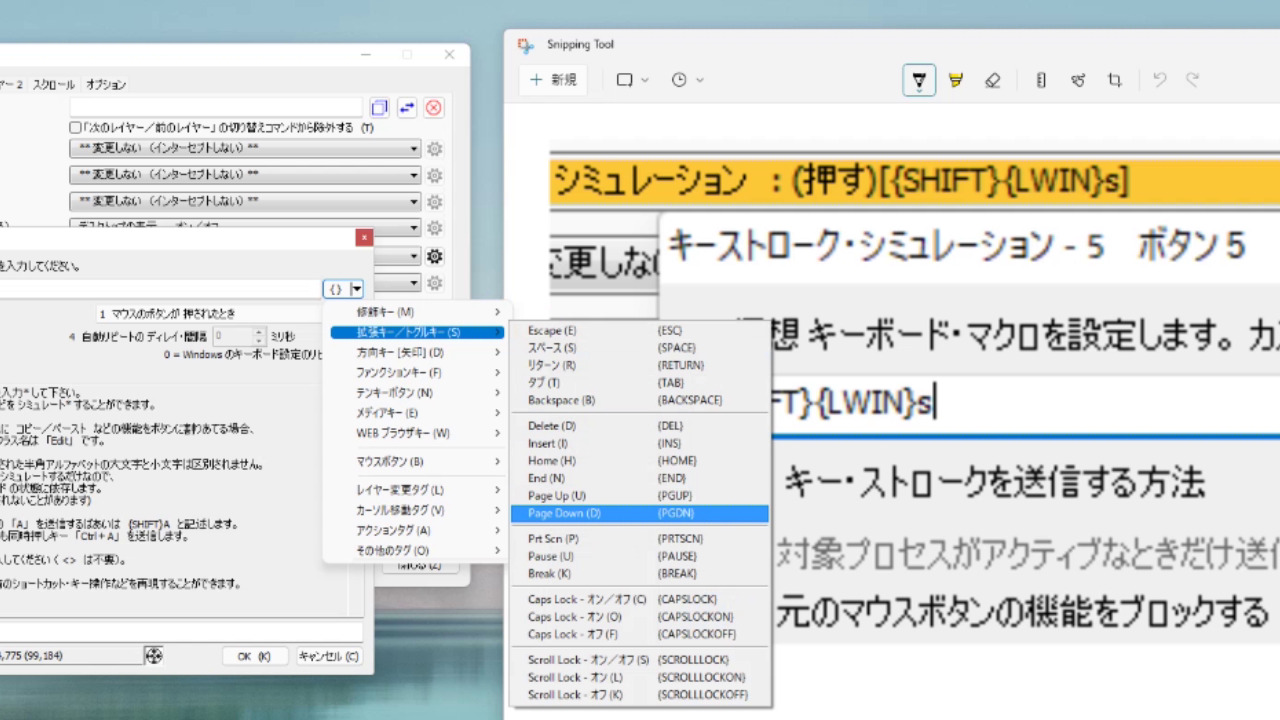Choose Insert (I) {INS} menu entry

point(640,443)
